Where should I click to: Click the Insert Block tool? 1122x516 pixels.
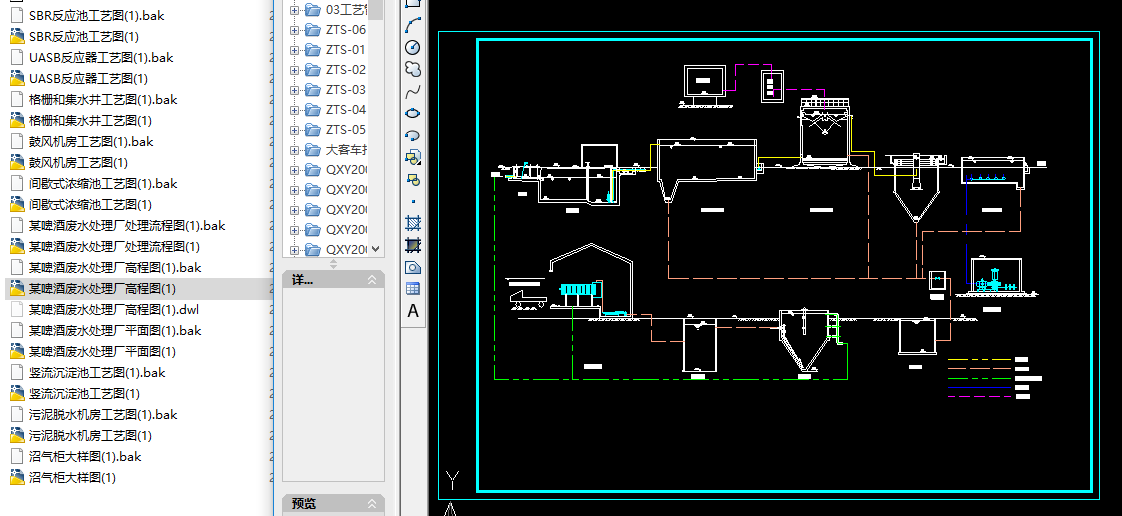(413, 157)
